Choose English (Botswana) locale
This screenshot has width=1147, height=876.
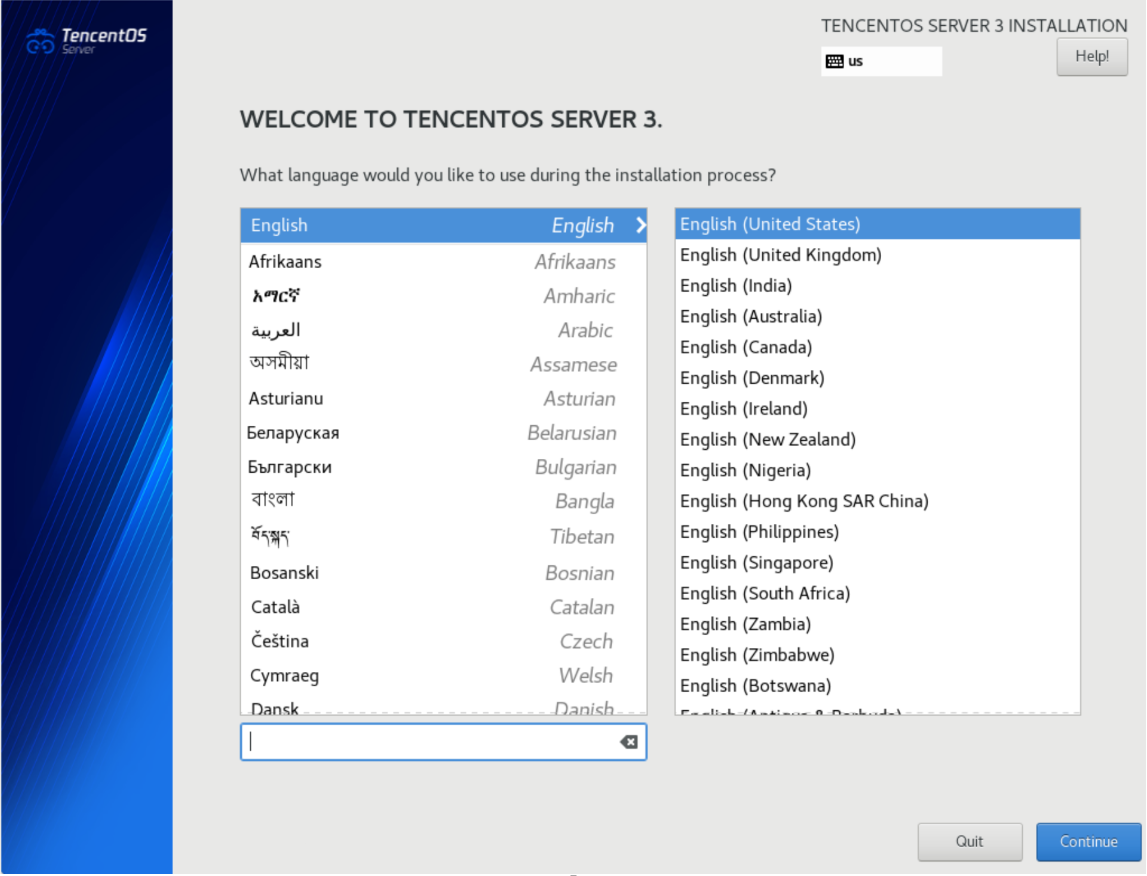(x=877, y=685)
